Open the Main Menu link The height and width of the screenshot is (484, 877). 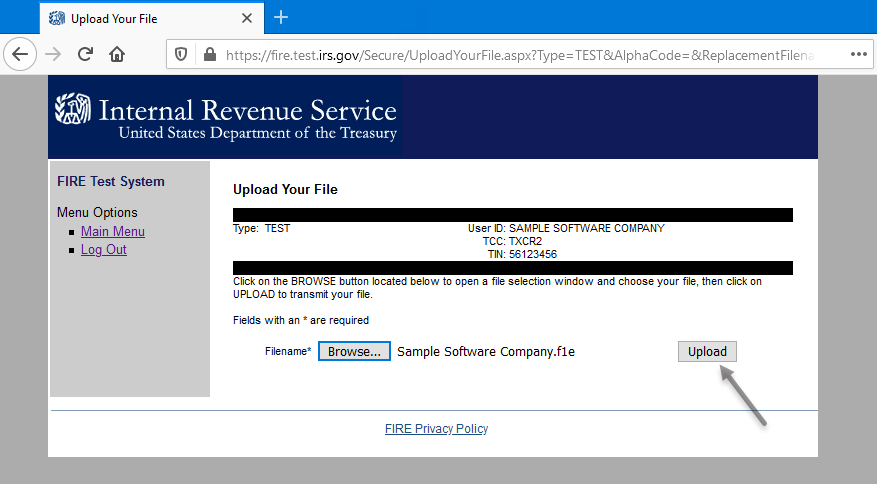click(x=112, y=232)
